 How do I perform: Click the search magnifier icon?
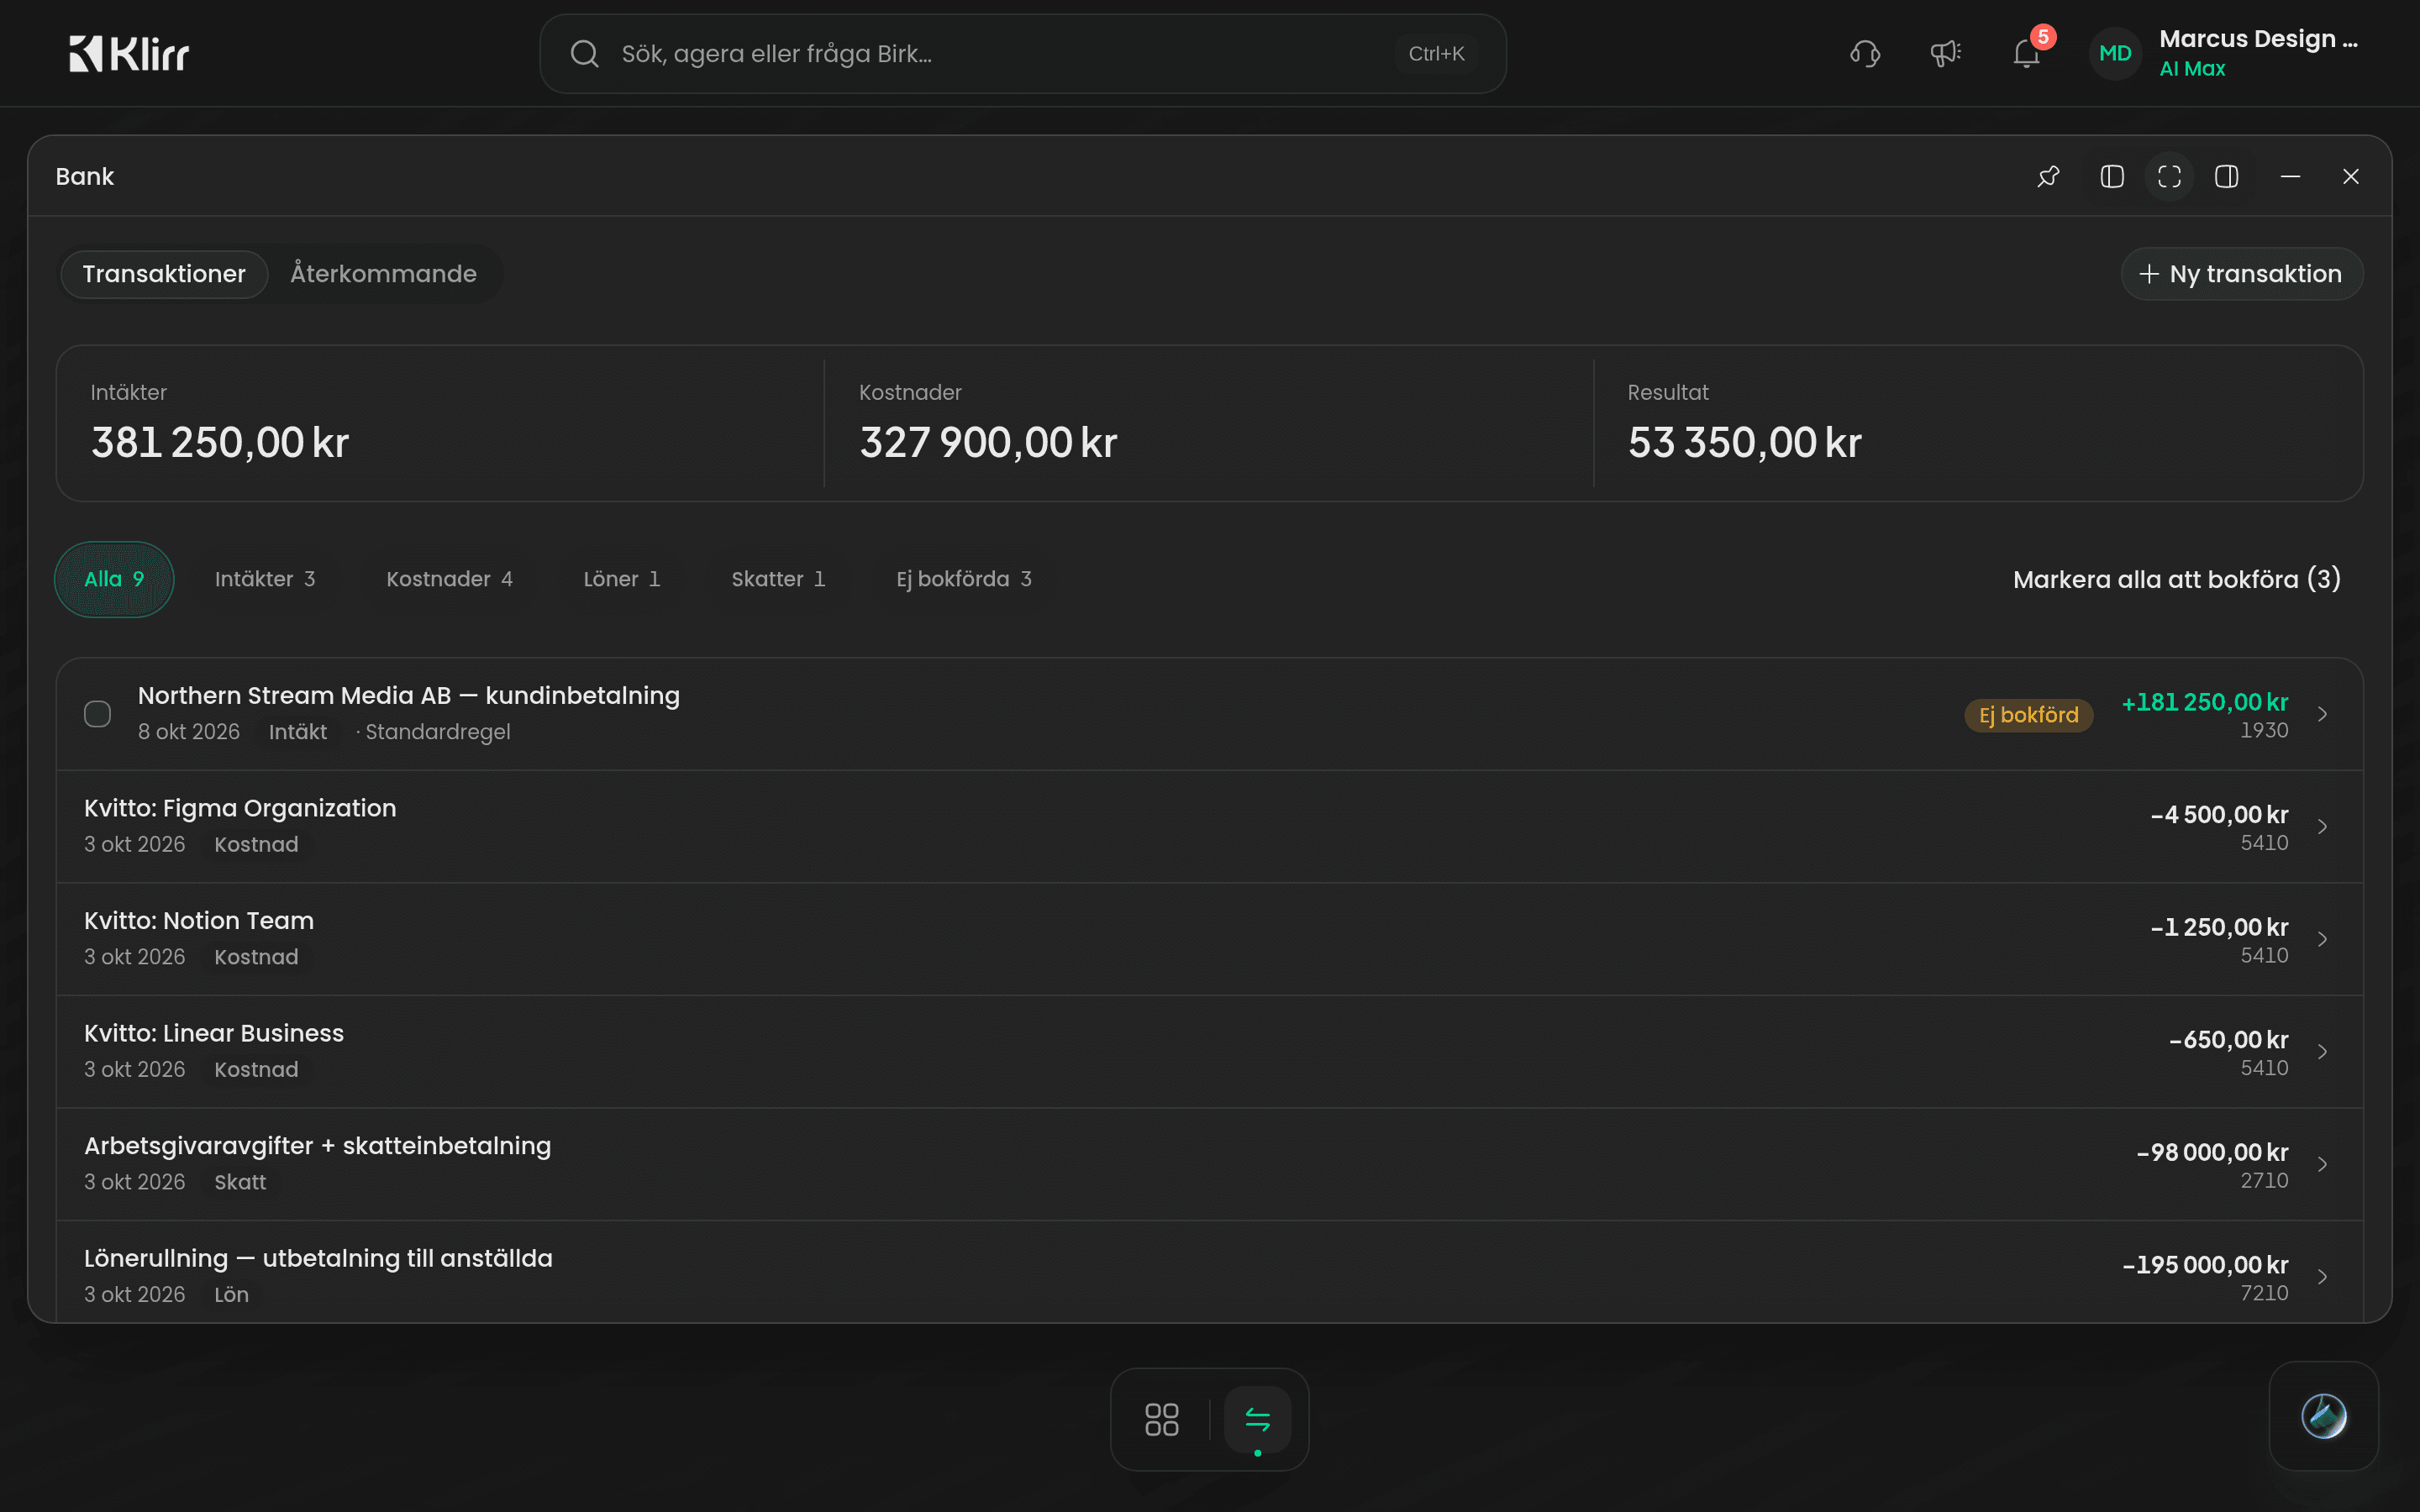(585, 54)
